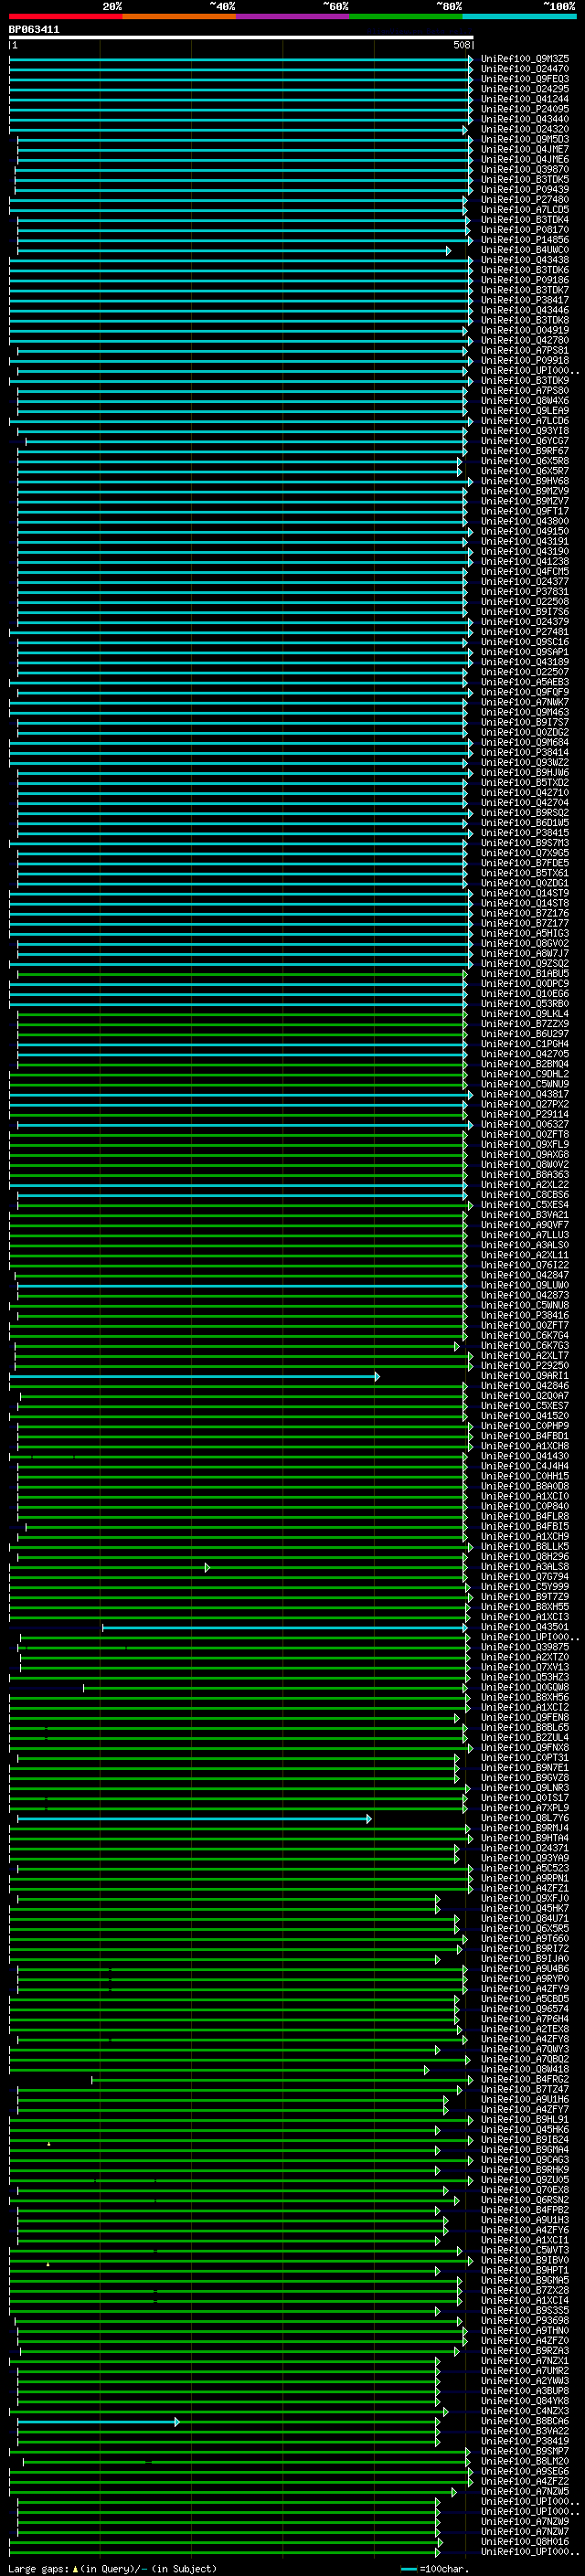Click the orange ~40% identity legend segment
The width and height of the screenshot is (585, 2576).
(x=179, y=16)
